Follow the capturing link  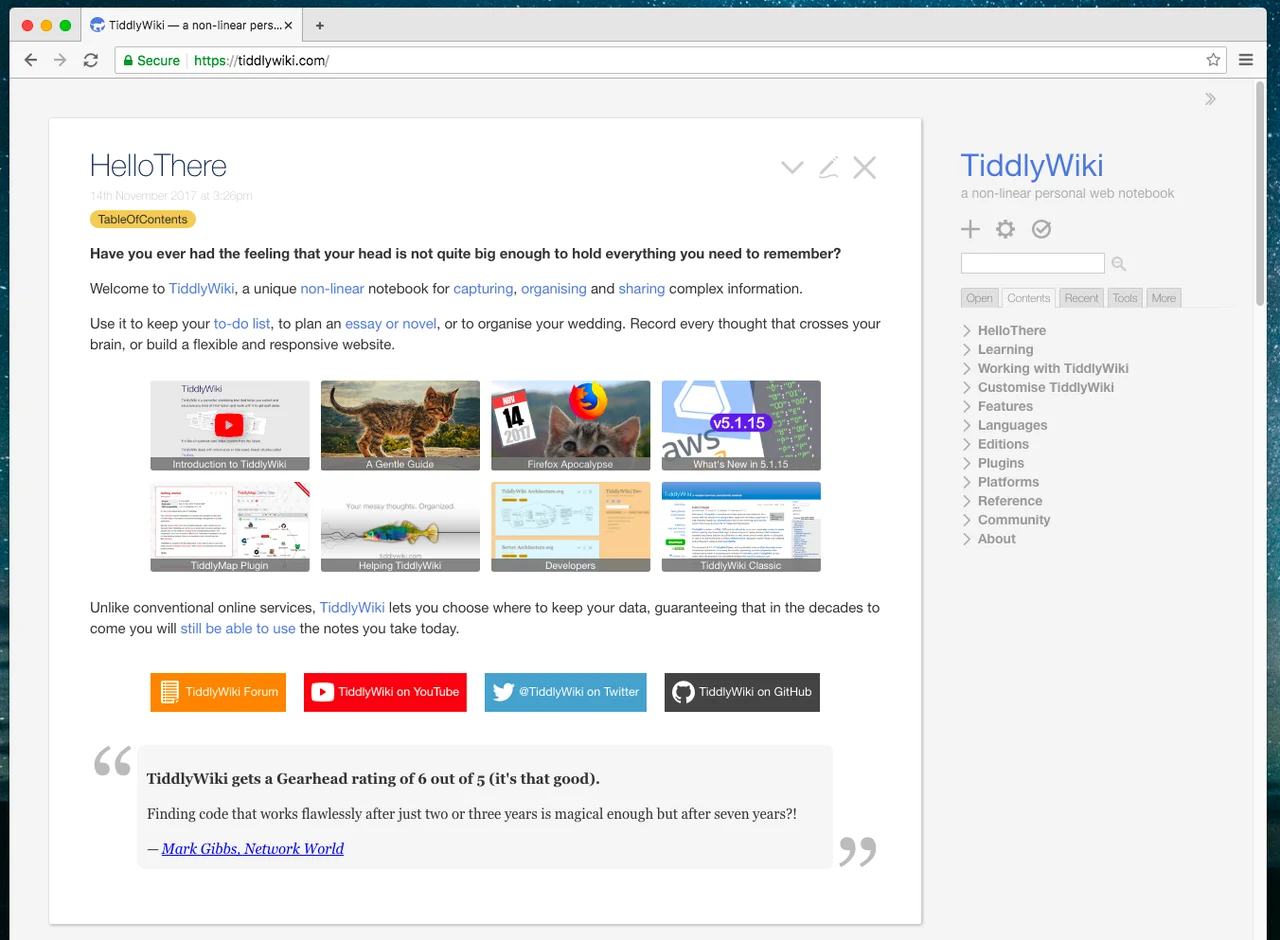pyautogui.click(x=483, y=289)
